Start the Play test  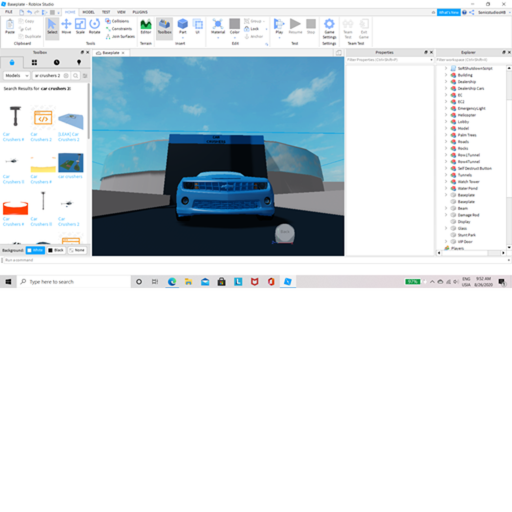(x=279, y=27)
